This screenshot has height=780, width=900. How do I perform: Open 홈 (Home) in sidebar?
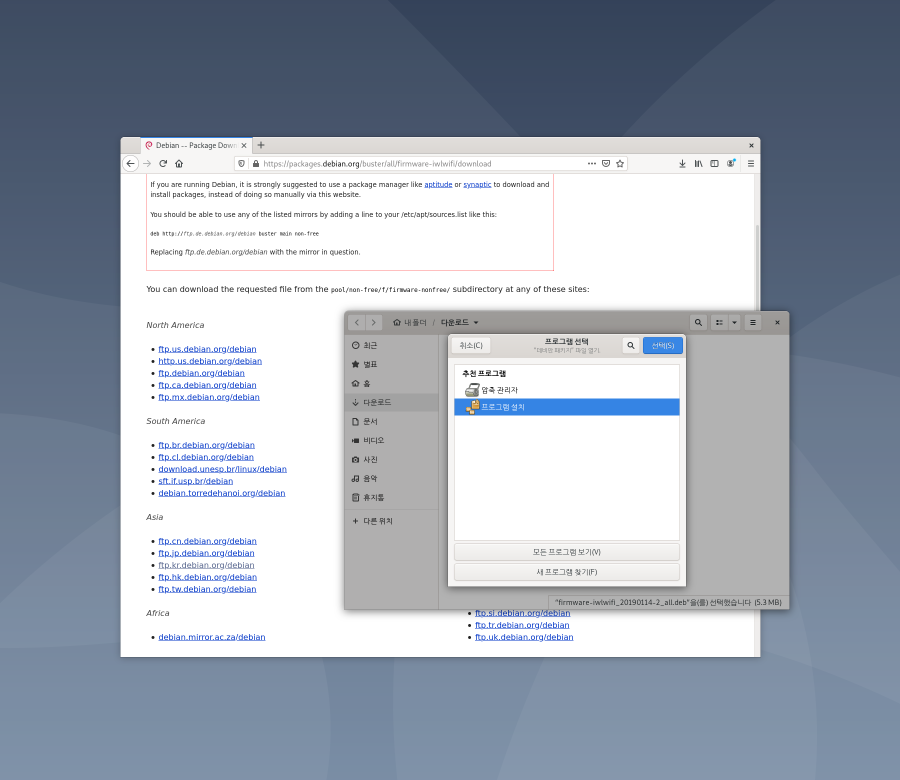(x=392, y=383)
